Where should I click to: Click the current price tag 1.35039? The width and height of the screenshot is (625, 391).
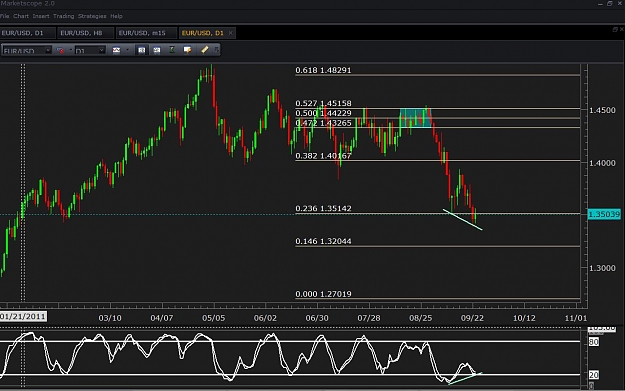pos(604,214)
